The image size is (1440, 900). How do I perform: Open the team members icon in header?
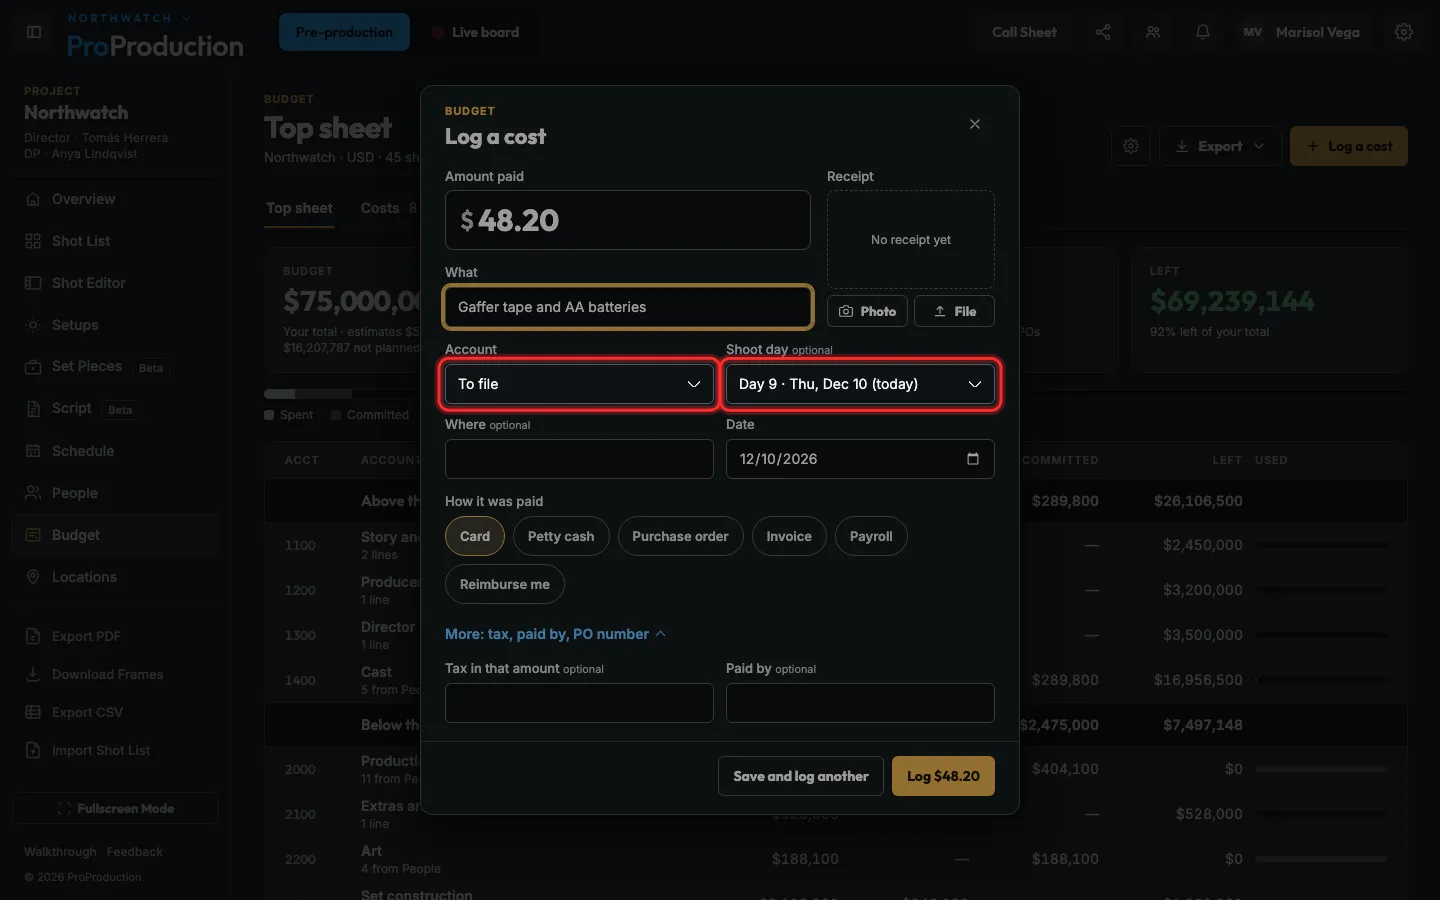tap(1153, 32)
